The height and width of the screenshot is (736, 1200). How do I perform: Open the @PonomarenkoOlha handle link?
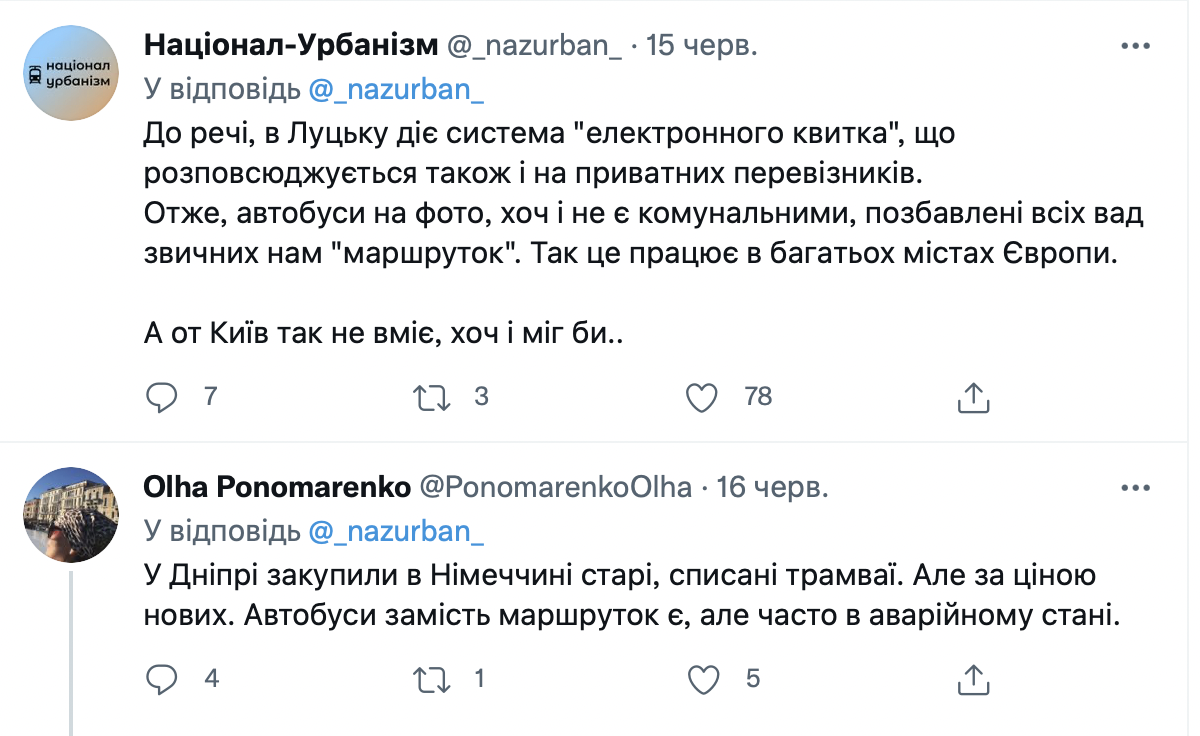[x=553, y=488]
